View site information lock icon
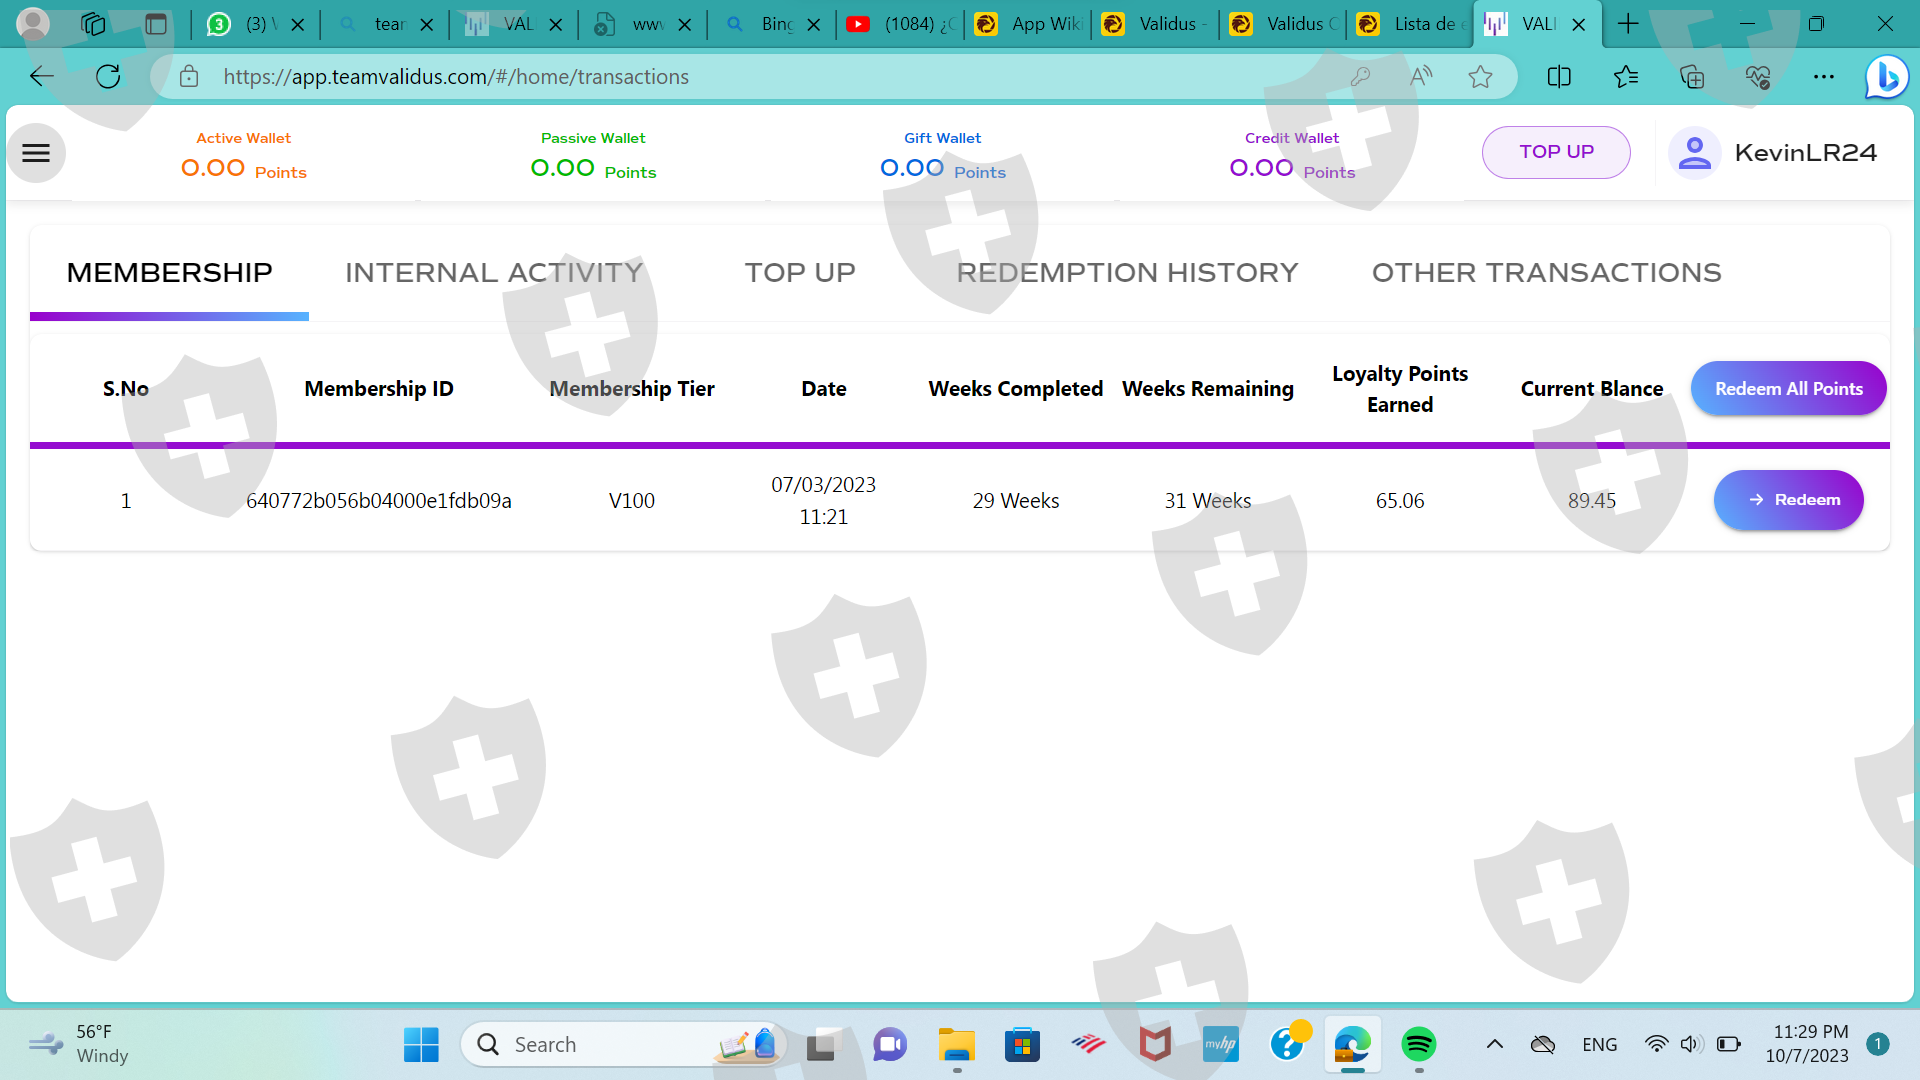Image resolution: width=1920 pixels, height=1080 pixels. 189,77
